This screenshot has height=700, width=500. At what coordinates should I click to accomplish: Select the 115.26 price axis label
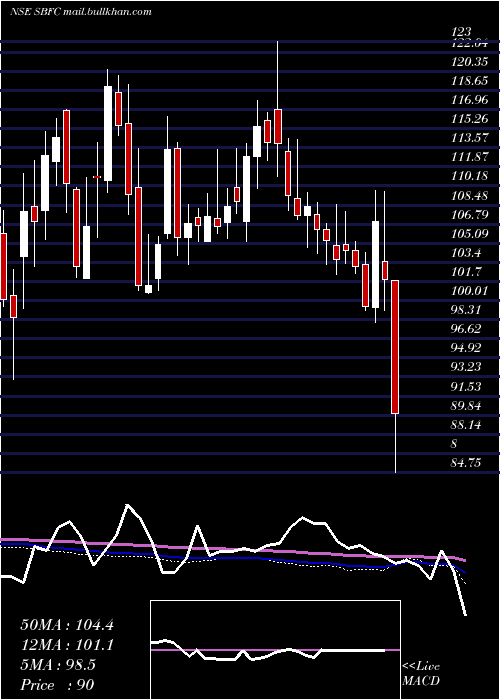(469, 119)
